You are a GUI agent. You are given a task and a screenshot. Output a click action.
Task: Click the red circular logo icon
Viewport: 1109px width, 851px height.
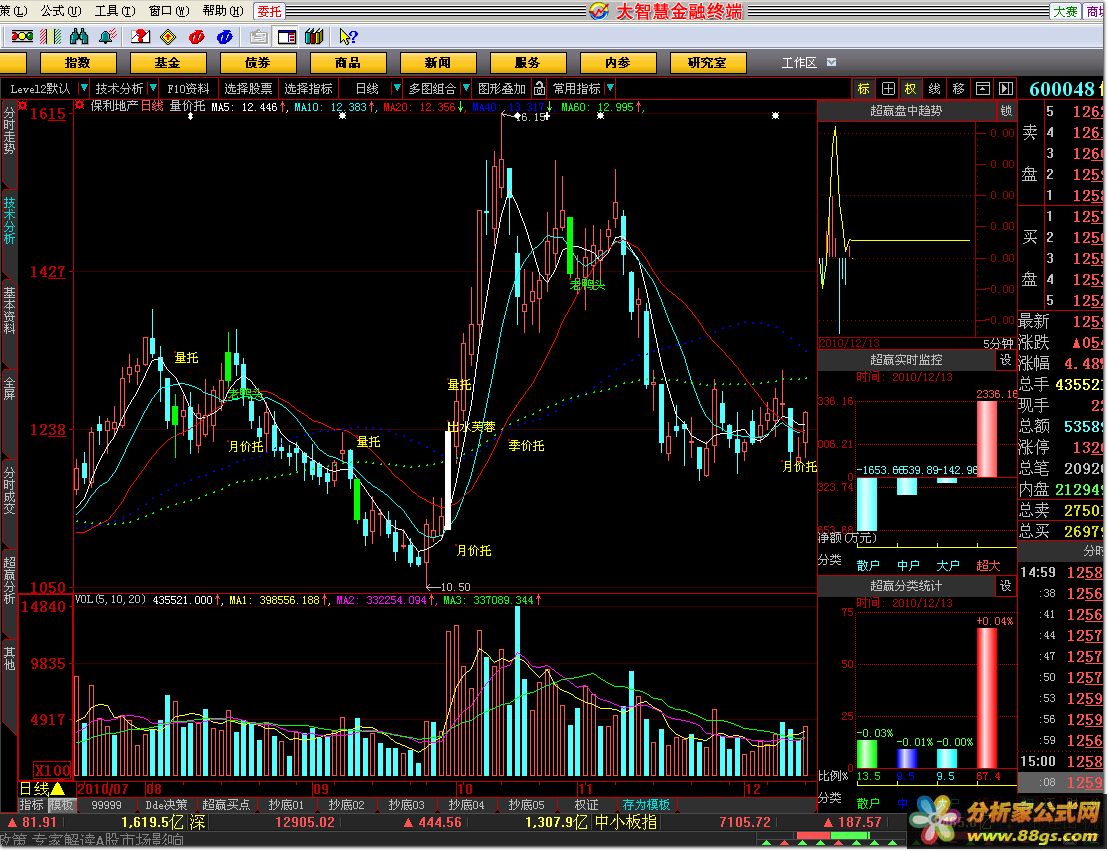(x=197, y=36)
